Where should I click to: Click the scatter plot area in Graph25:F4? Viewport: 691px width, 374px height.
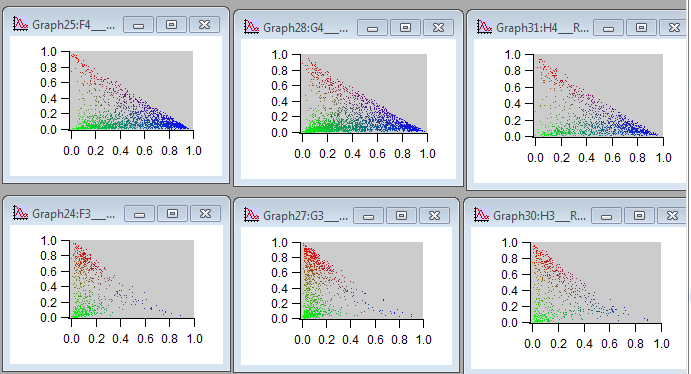tap(131, 90)
